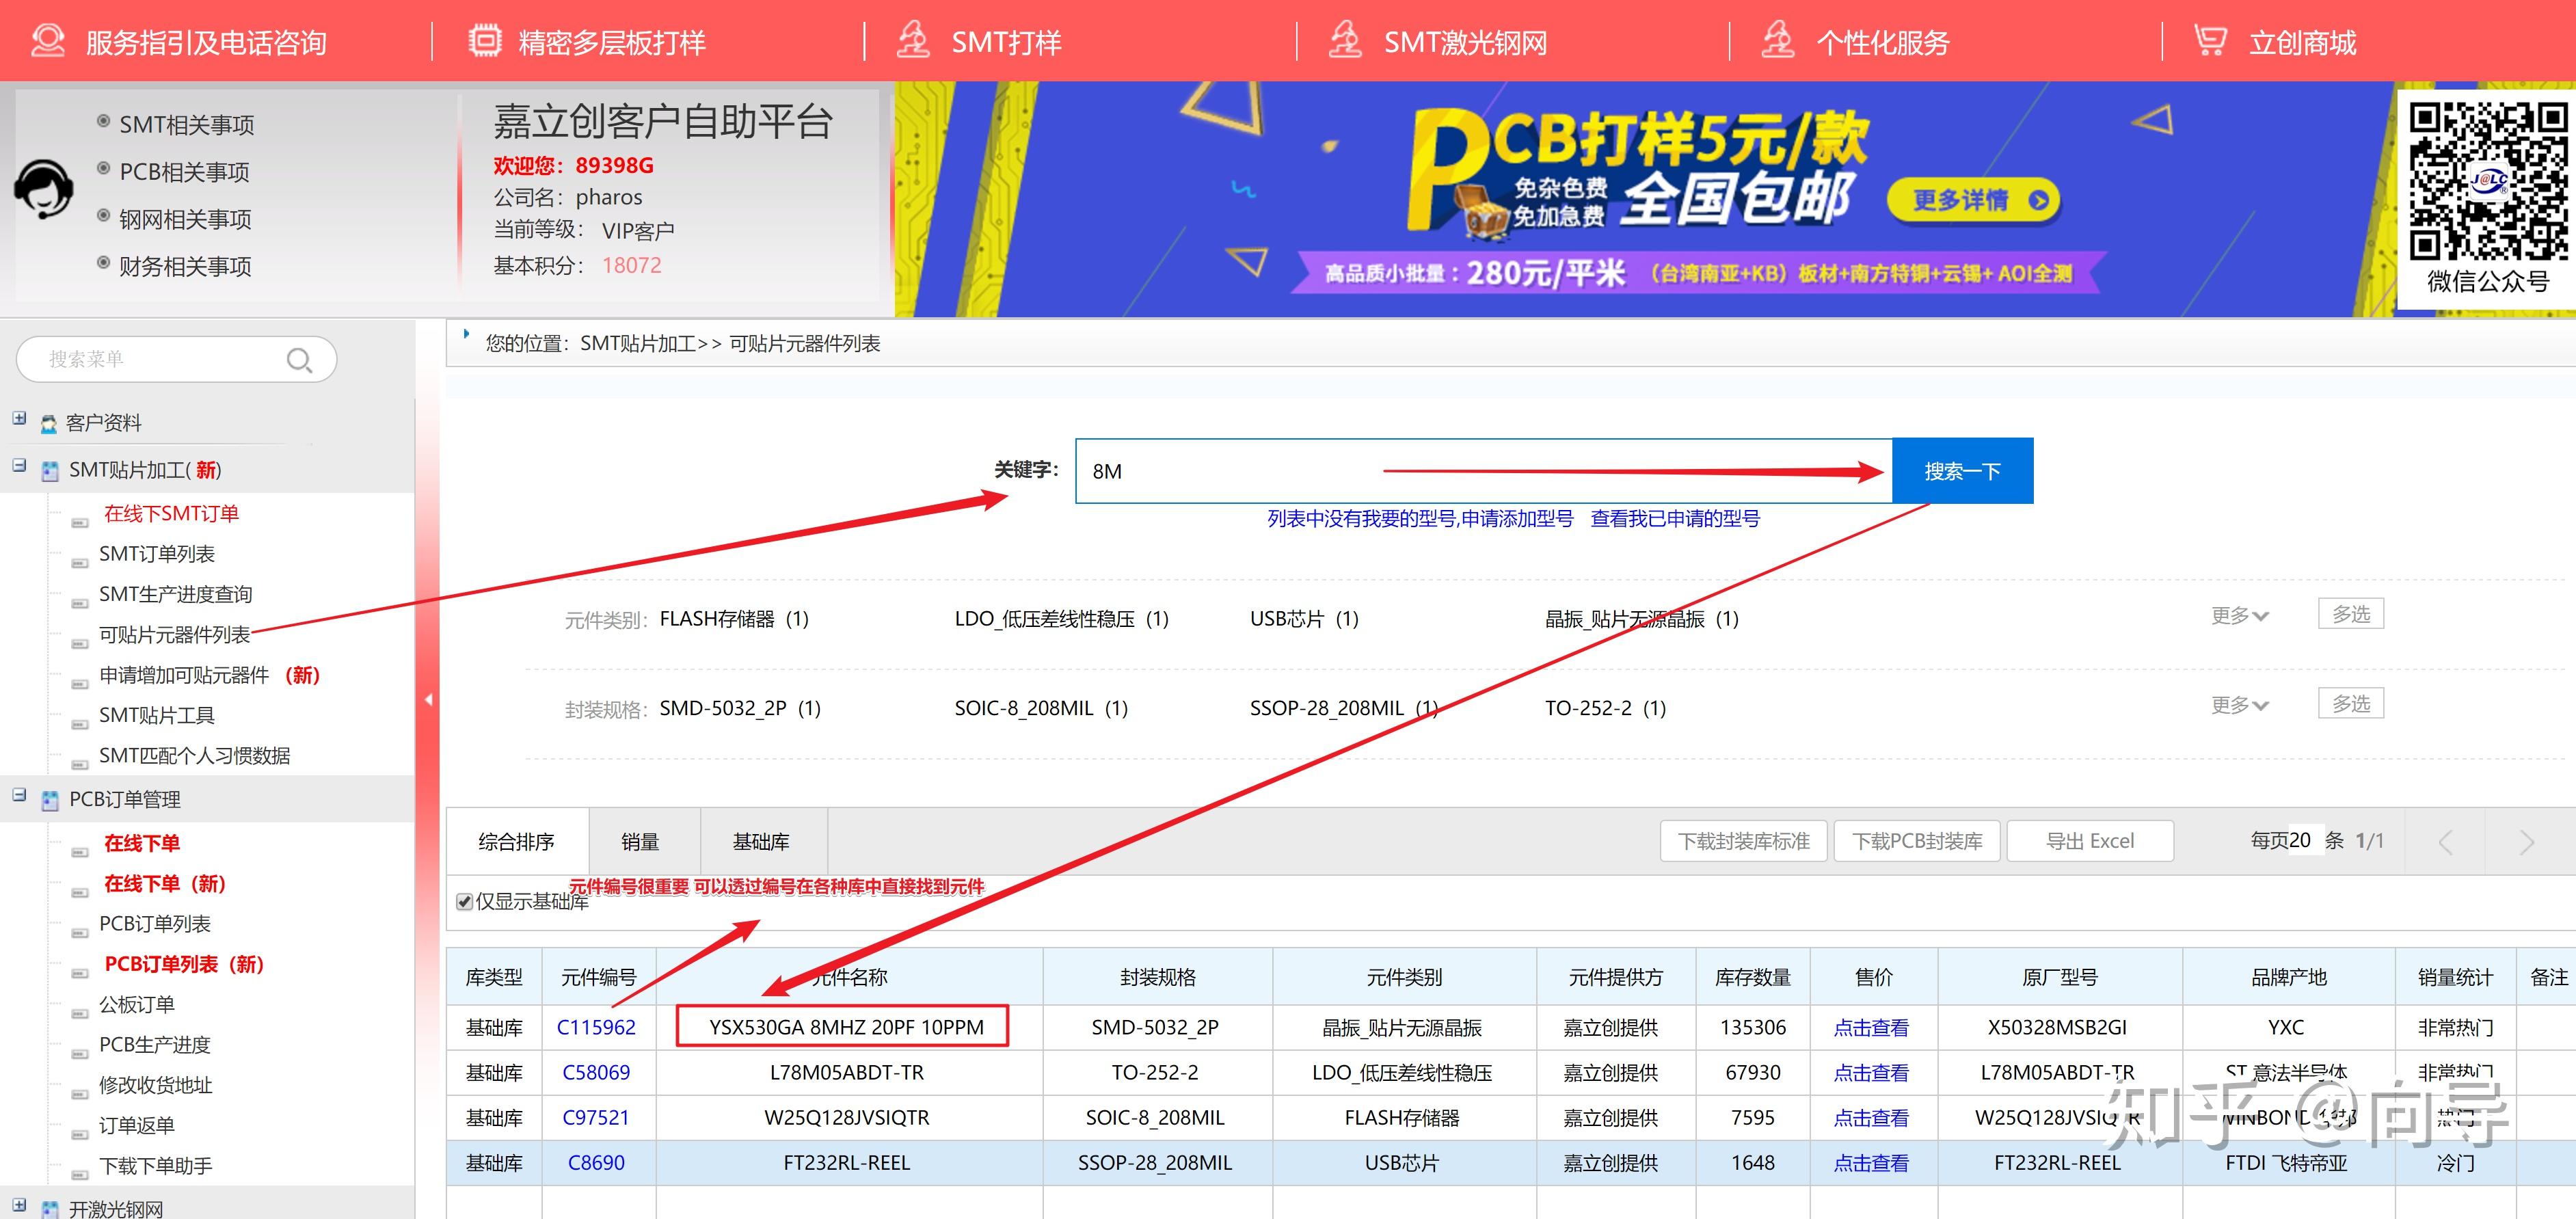
Task: Switch to the 销量 sorting tab
Action: 640,842
